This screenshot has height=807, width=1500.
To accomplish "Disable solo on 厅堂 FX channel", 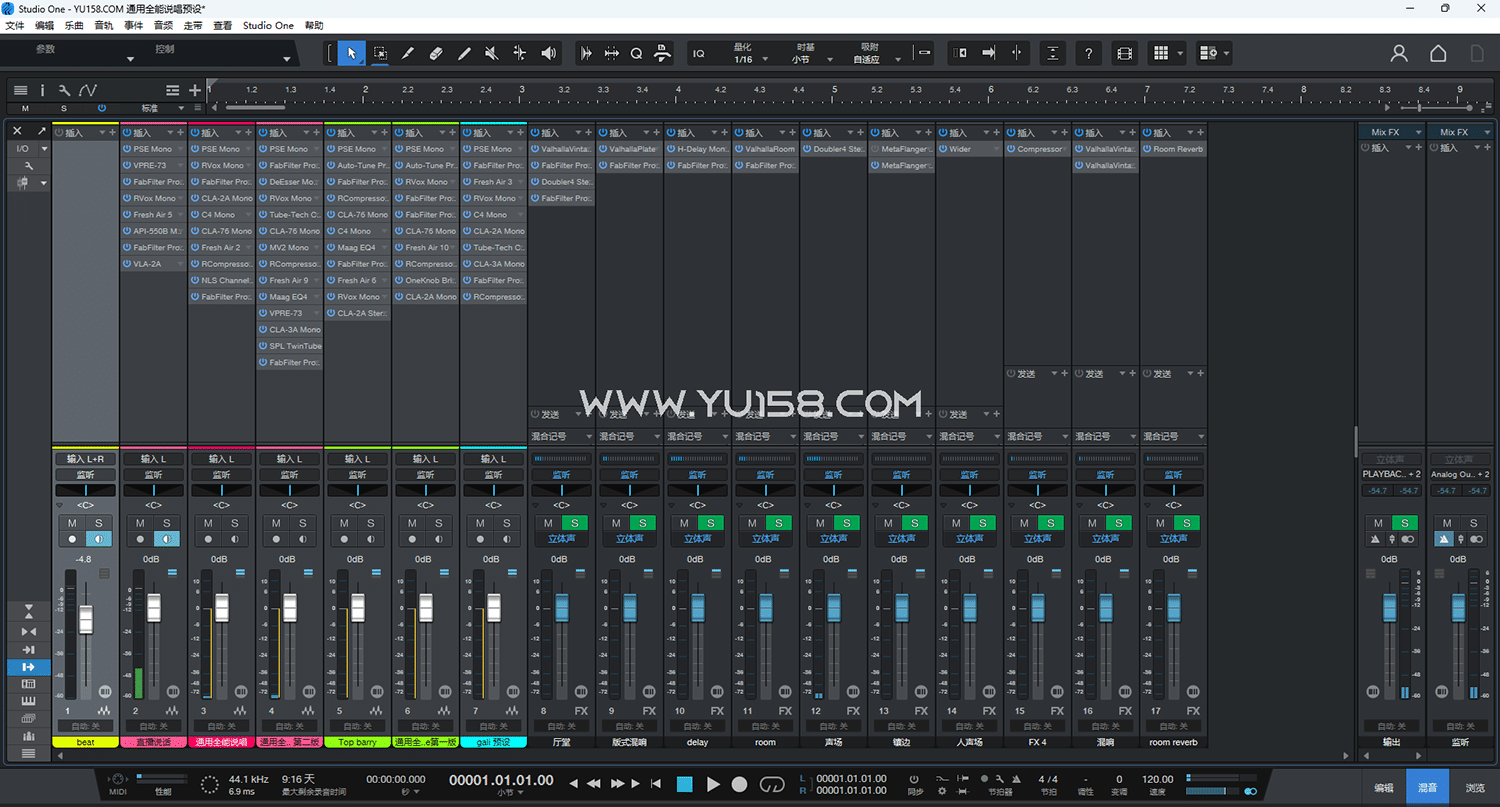I will click(574, 523).
